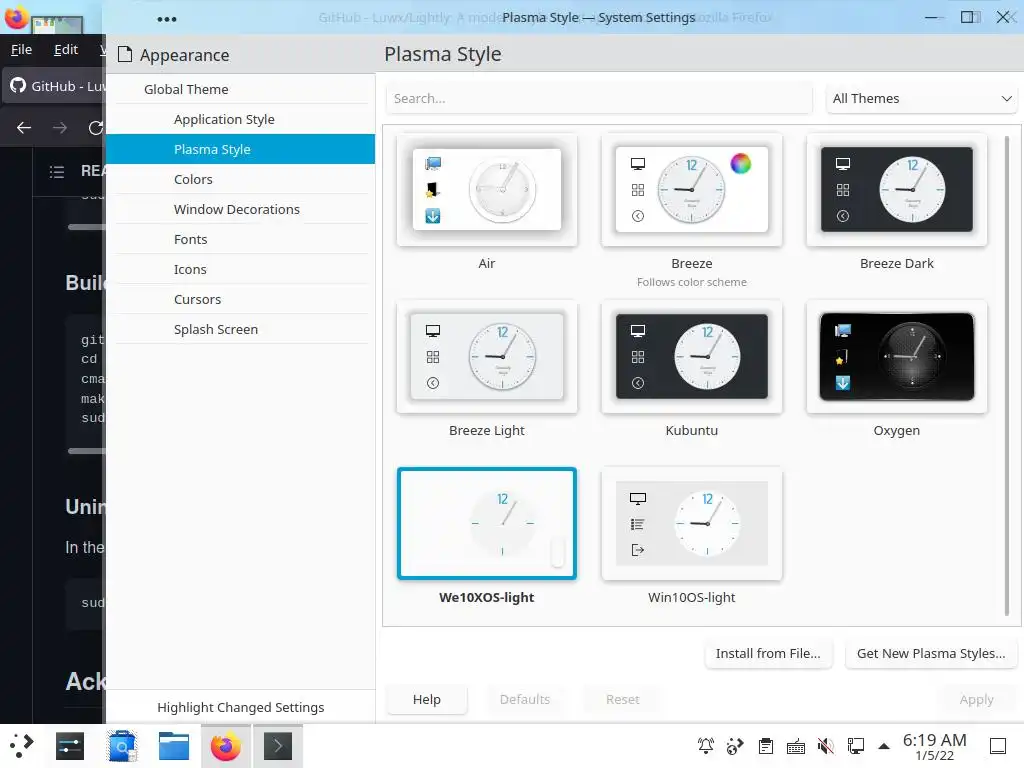This screenshot has width=1024, height=768.
Task: Click Firefox back arrow button
Action: point(24,128)
